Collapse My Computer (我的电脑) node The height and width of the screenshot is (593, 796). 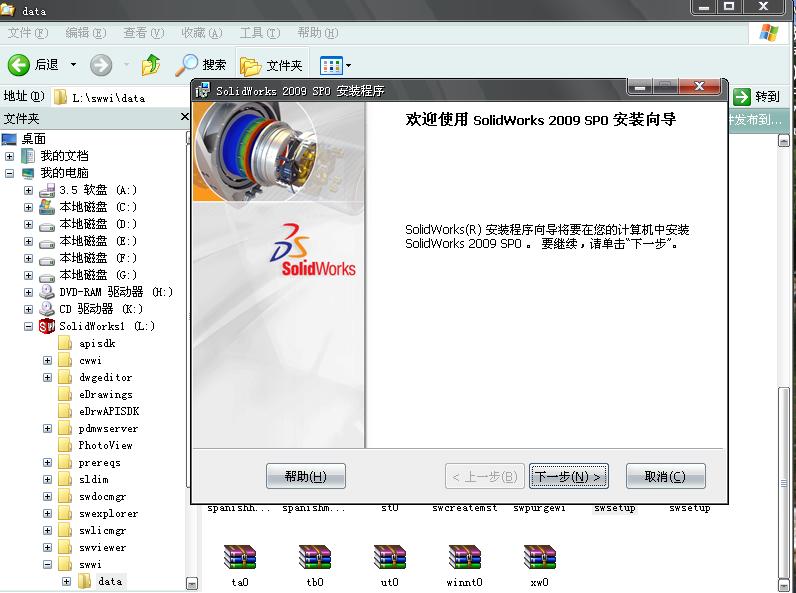9,173
